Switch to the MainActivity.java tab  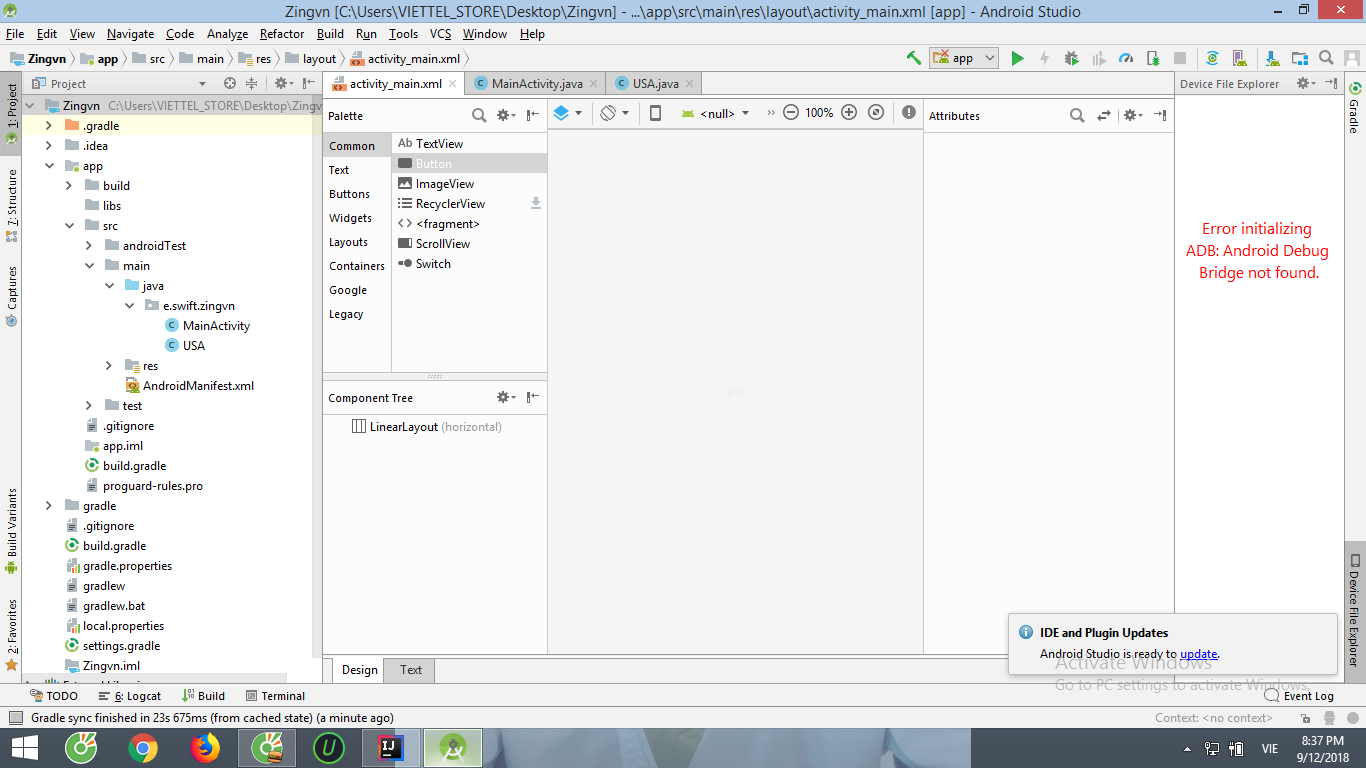click(536, 84)
